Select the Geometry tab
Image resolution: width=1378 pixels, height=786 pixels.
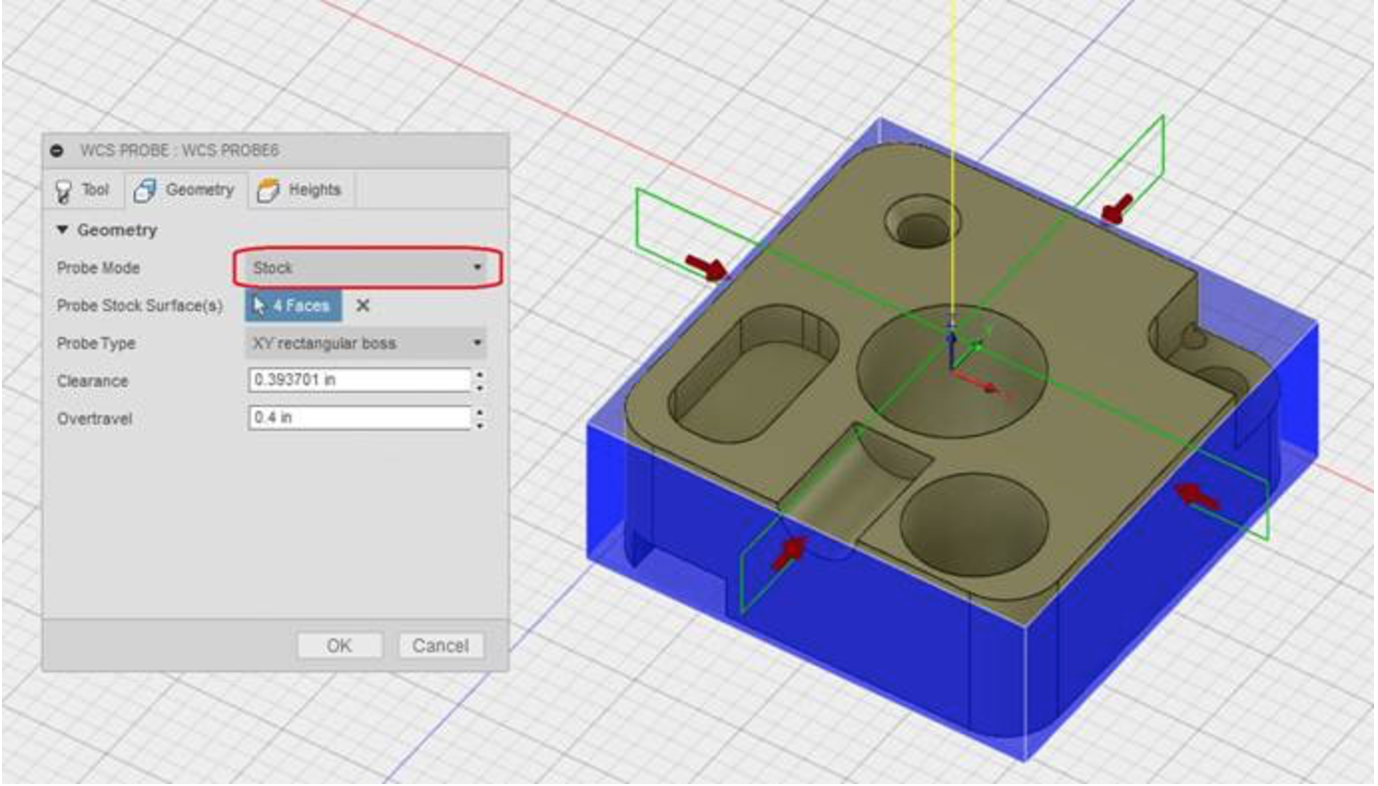coord(186,190)
